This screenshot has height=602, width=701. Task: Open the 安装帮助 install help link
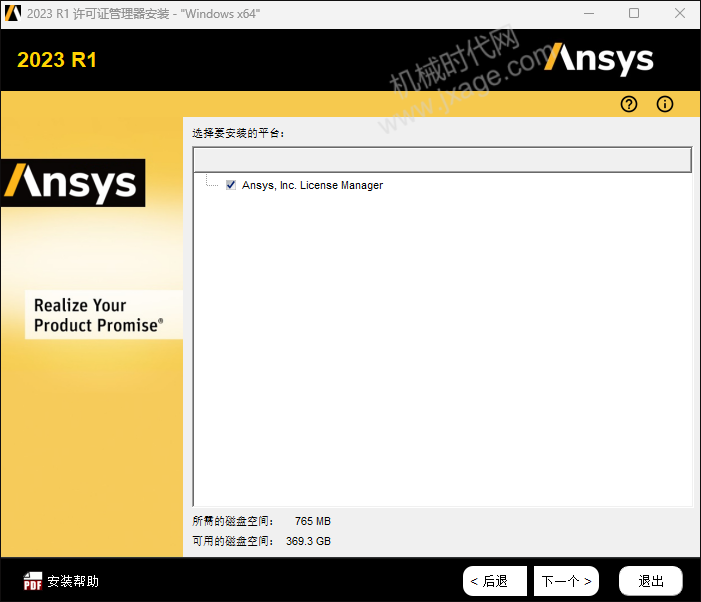pos(73,581)
